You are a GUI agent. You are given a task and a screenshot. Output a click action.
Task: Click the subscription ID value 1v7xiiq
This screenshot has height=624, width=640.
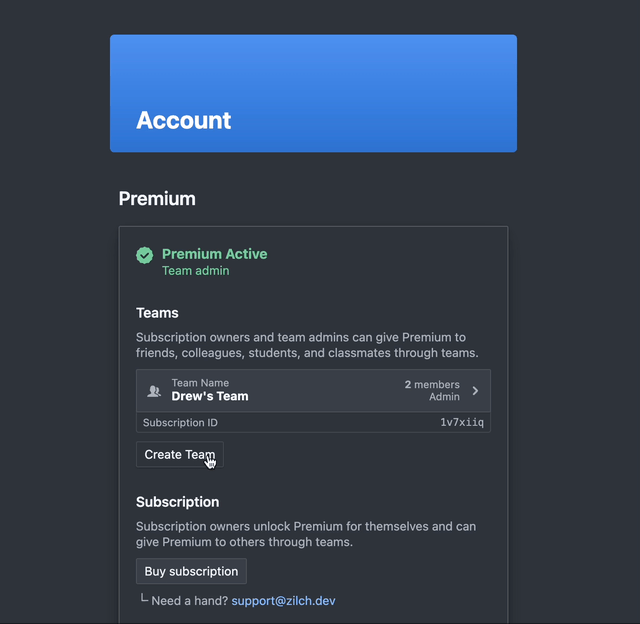click(x=462, y=422)
